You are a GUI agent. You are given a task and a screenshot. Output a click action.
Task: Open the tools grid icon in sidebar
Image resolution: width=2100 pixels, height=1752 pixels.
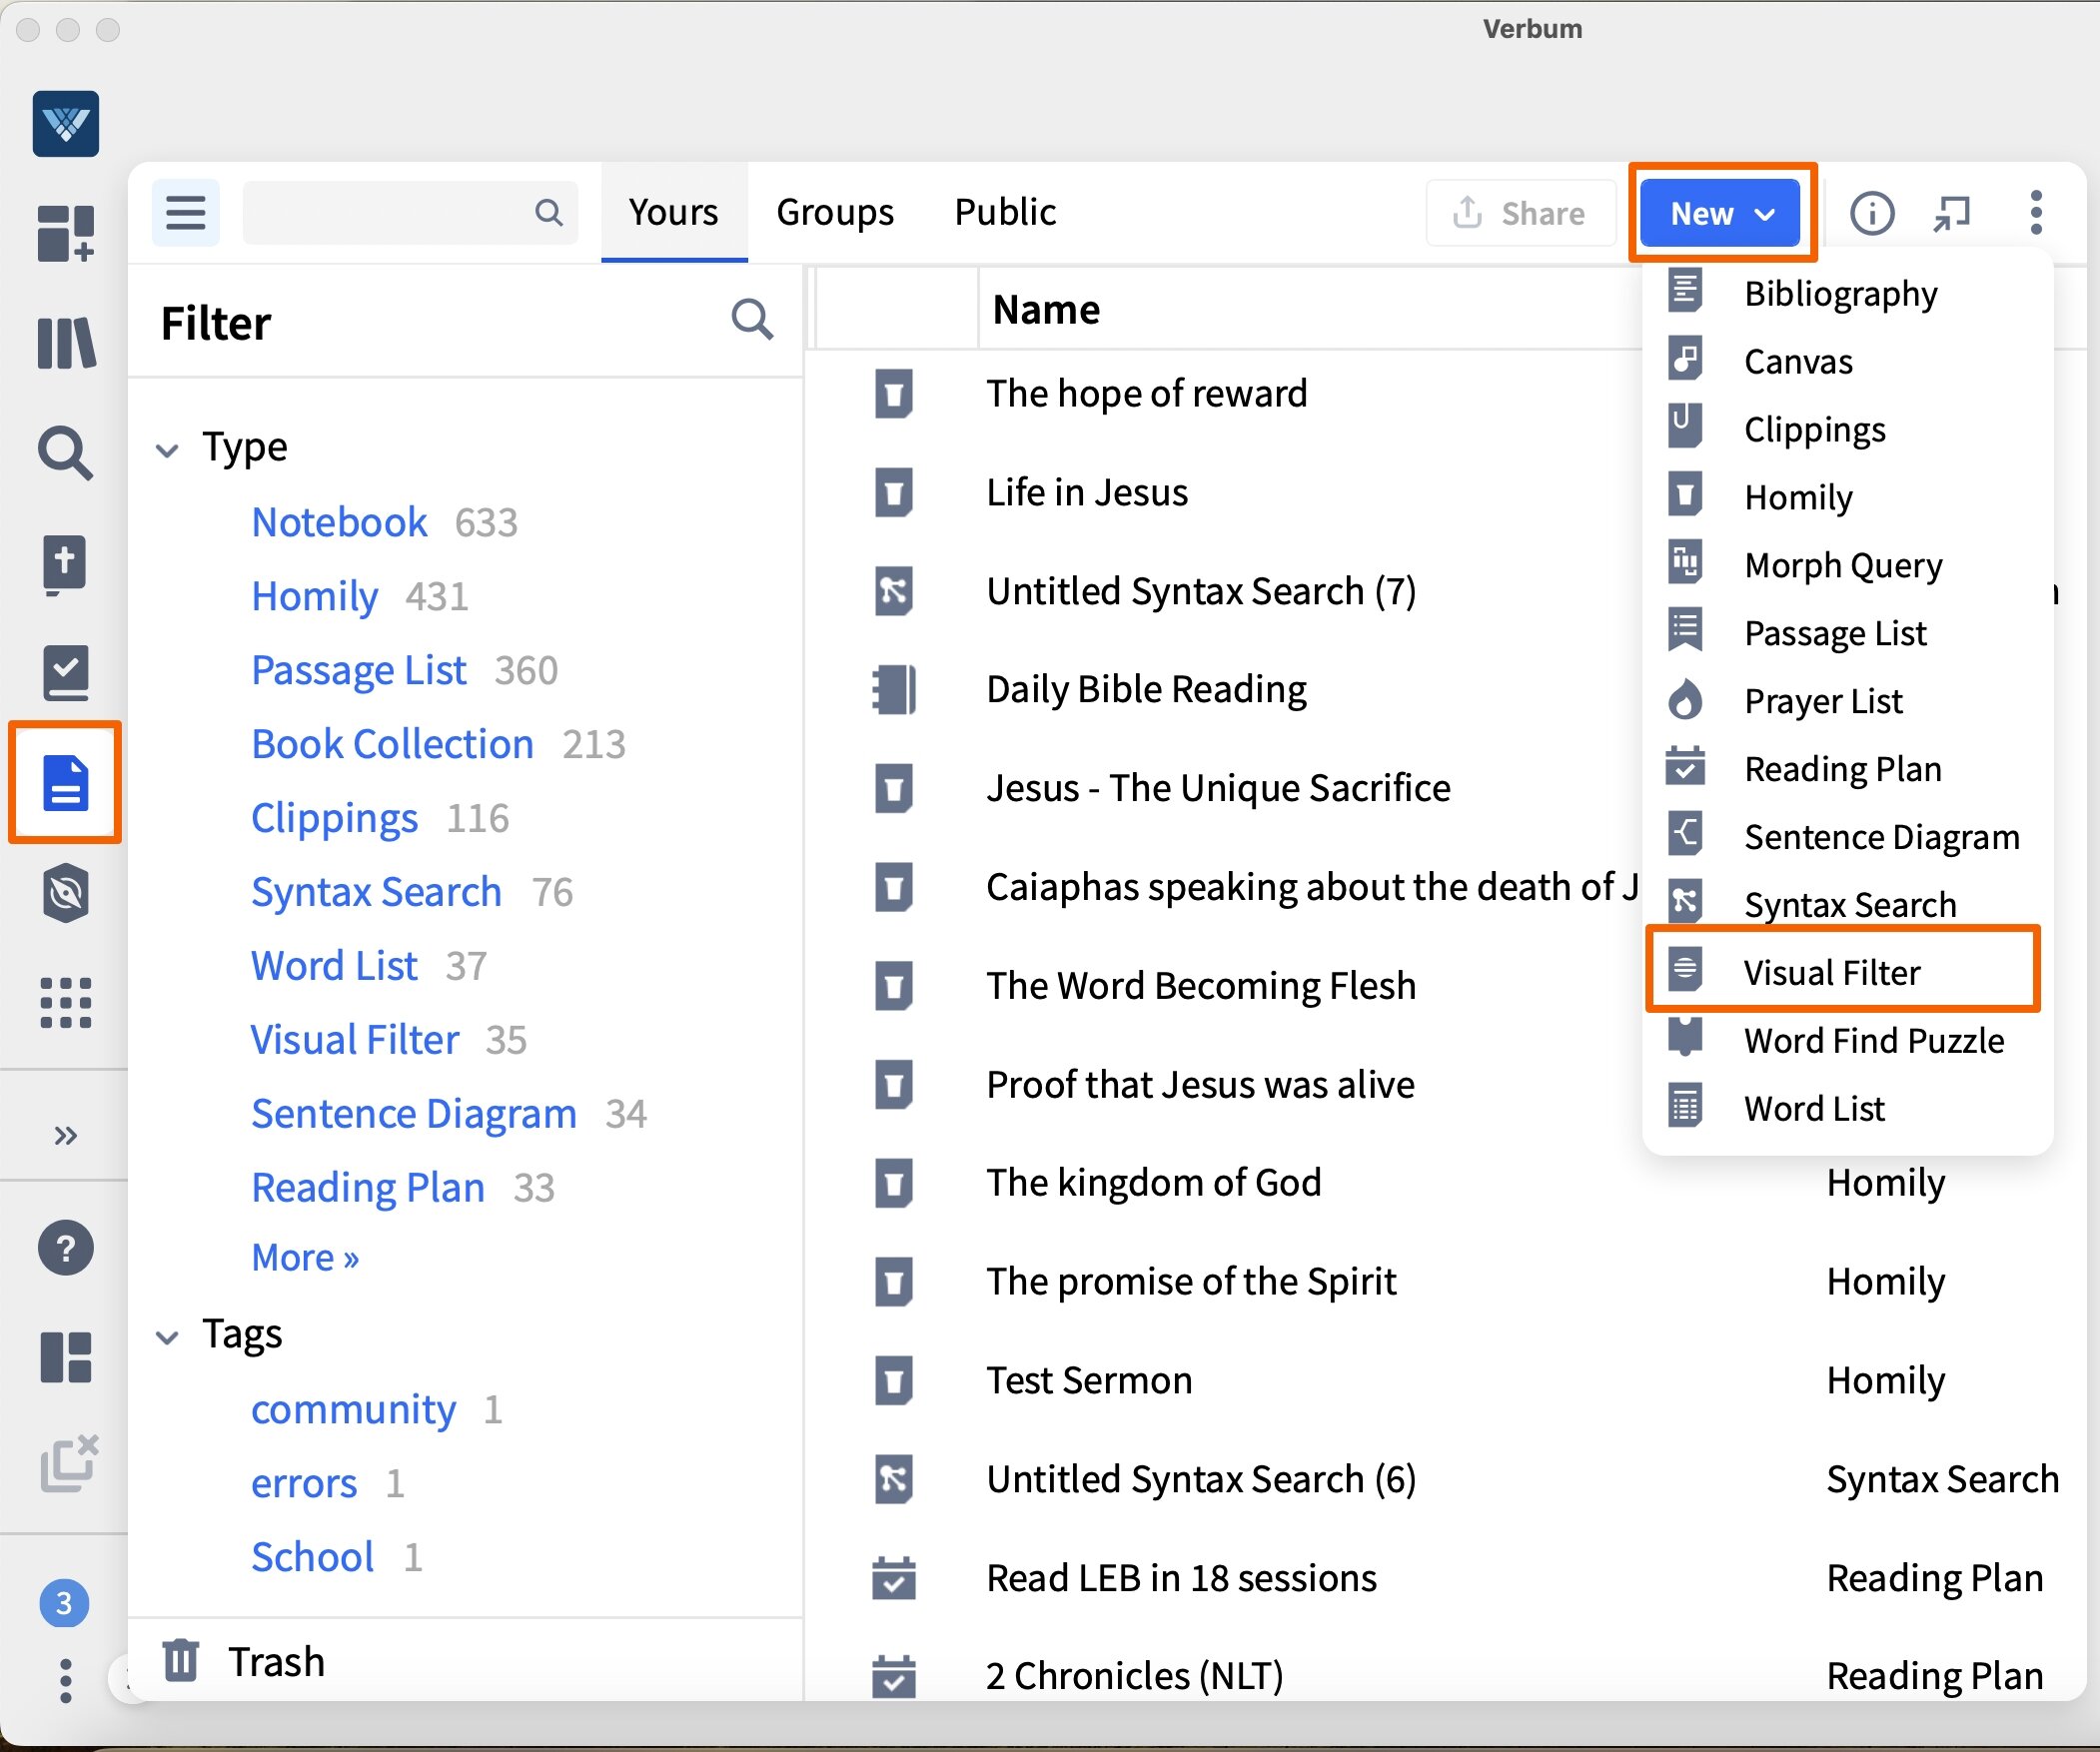click(66, 1002)
